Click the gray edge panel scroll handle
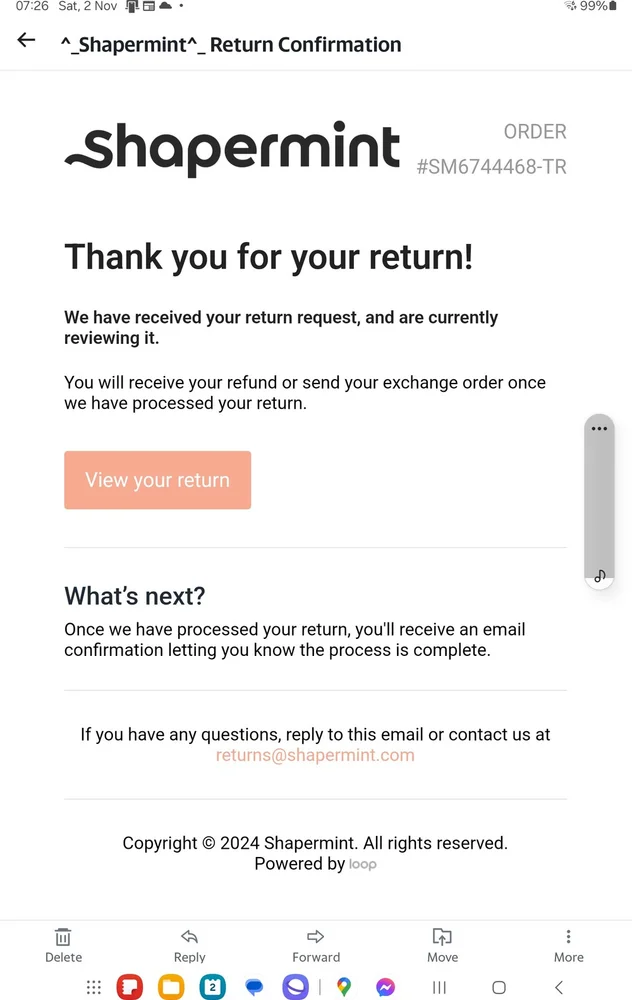 pyautogui.click(x=599, y=500)
